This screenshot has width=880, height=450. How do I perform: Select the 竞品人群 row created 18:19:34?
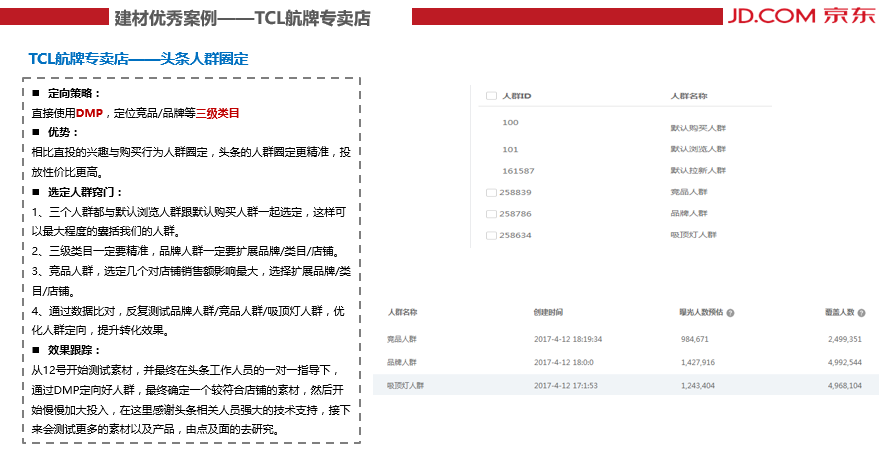pos(625,339)
